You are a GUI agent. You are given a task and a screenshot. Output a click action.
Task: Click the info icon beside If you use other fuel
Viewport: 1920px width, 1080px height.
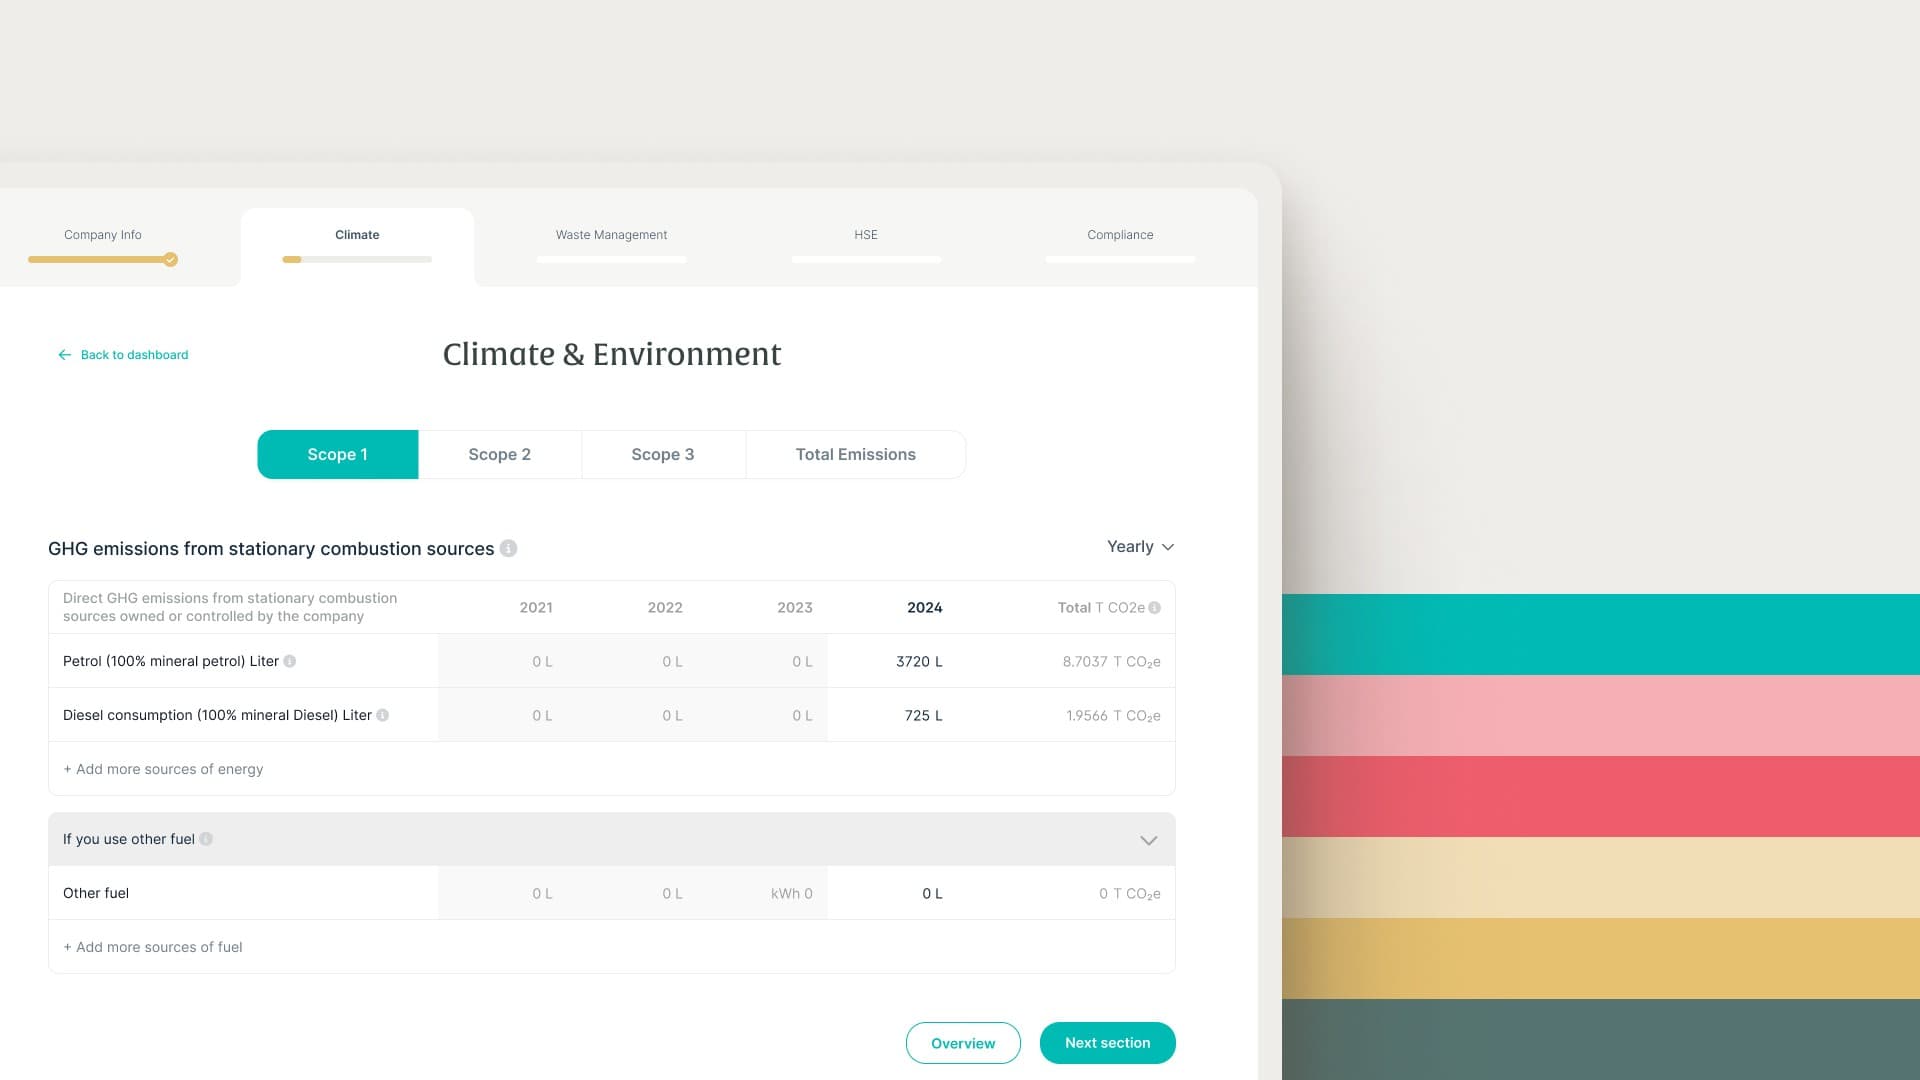(207, 839)
